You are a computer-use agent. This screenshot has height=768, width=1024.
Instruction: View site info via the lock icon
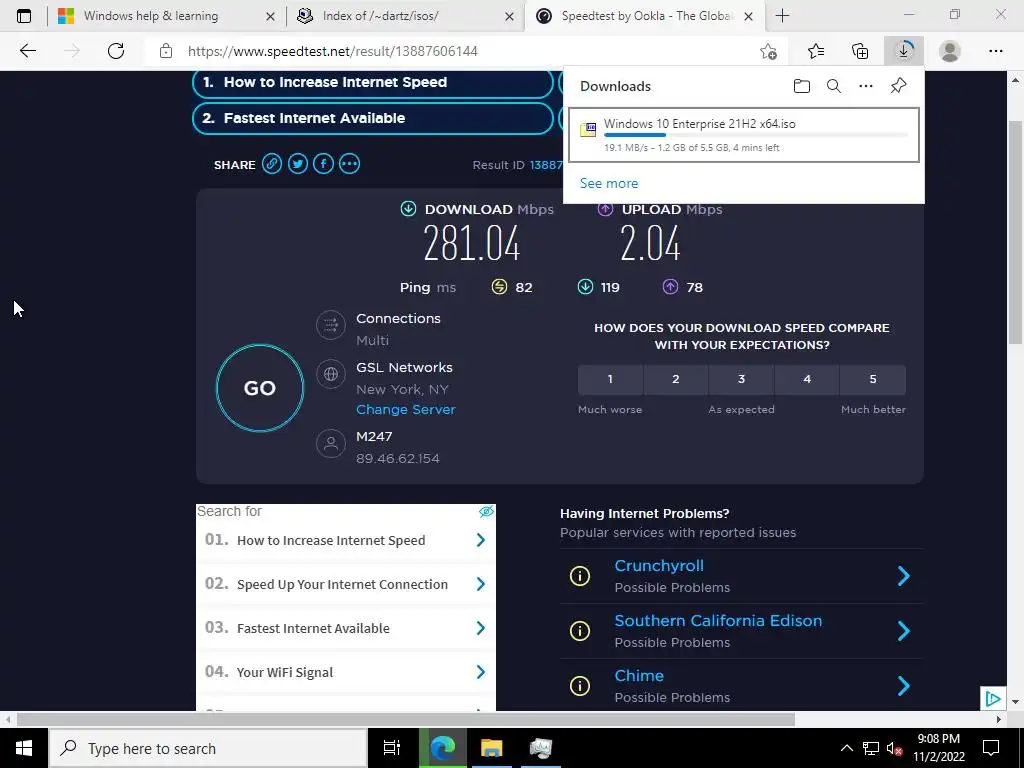tap(166, 51)
